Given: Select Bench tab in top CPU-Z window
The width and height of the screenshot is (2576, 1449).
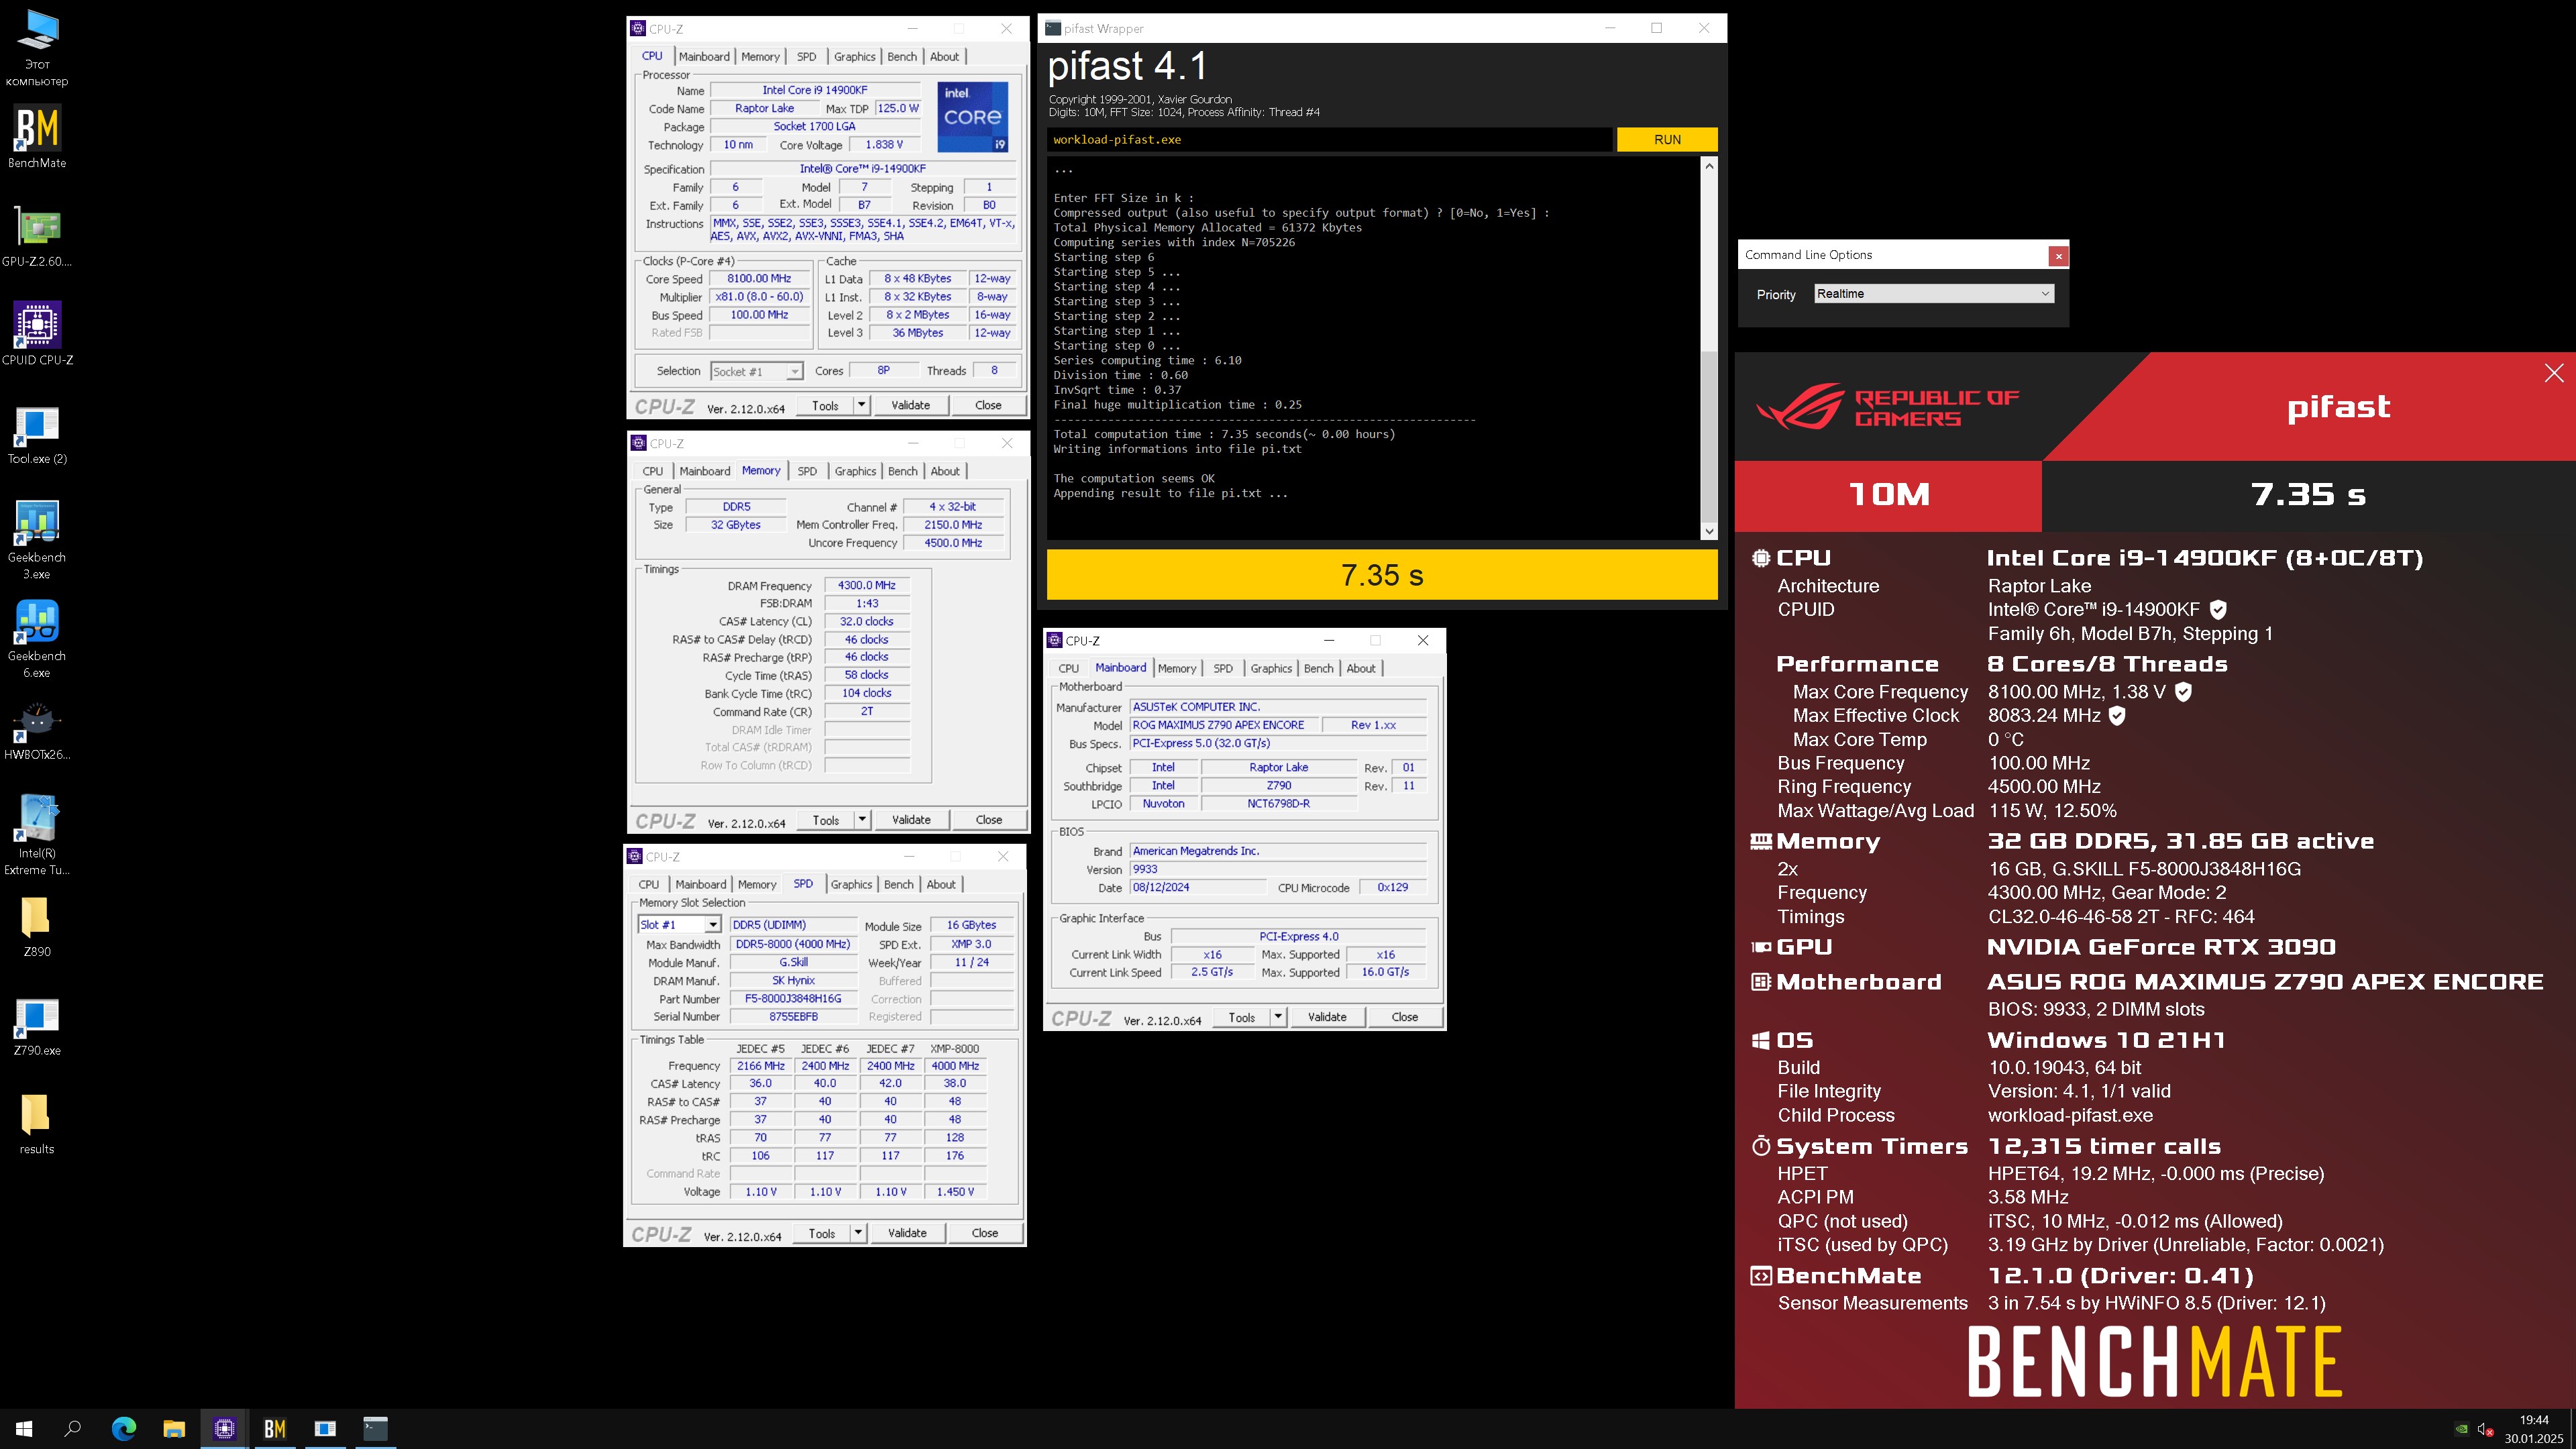Looking at the screenshot, I should click(902, 57).
